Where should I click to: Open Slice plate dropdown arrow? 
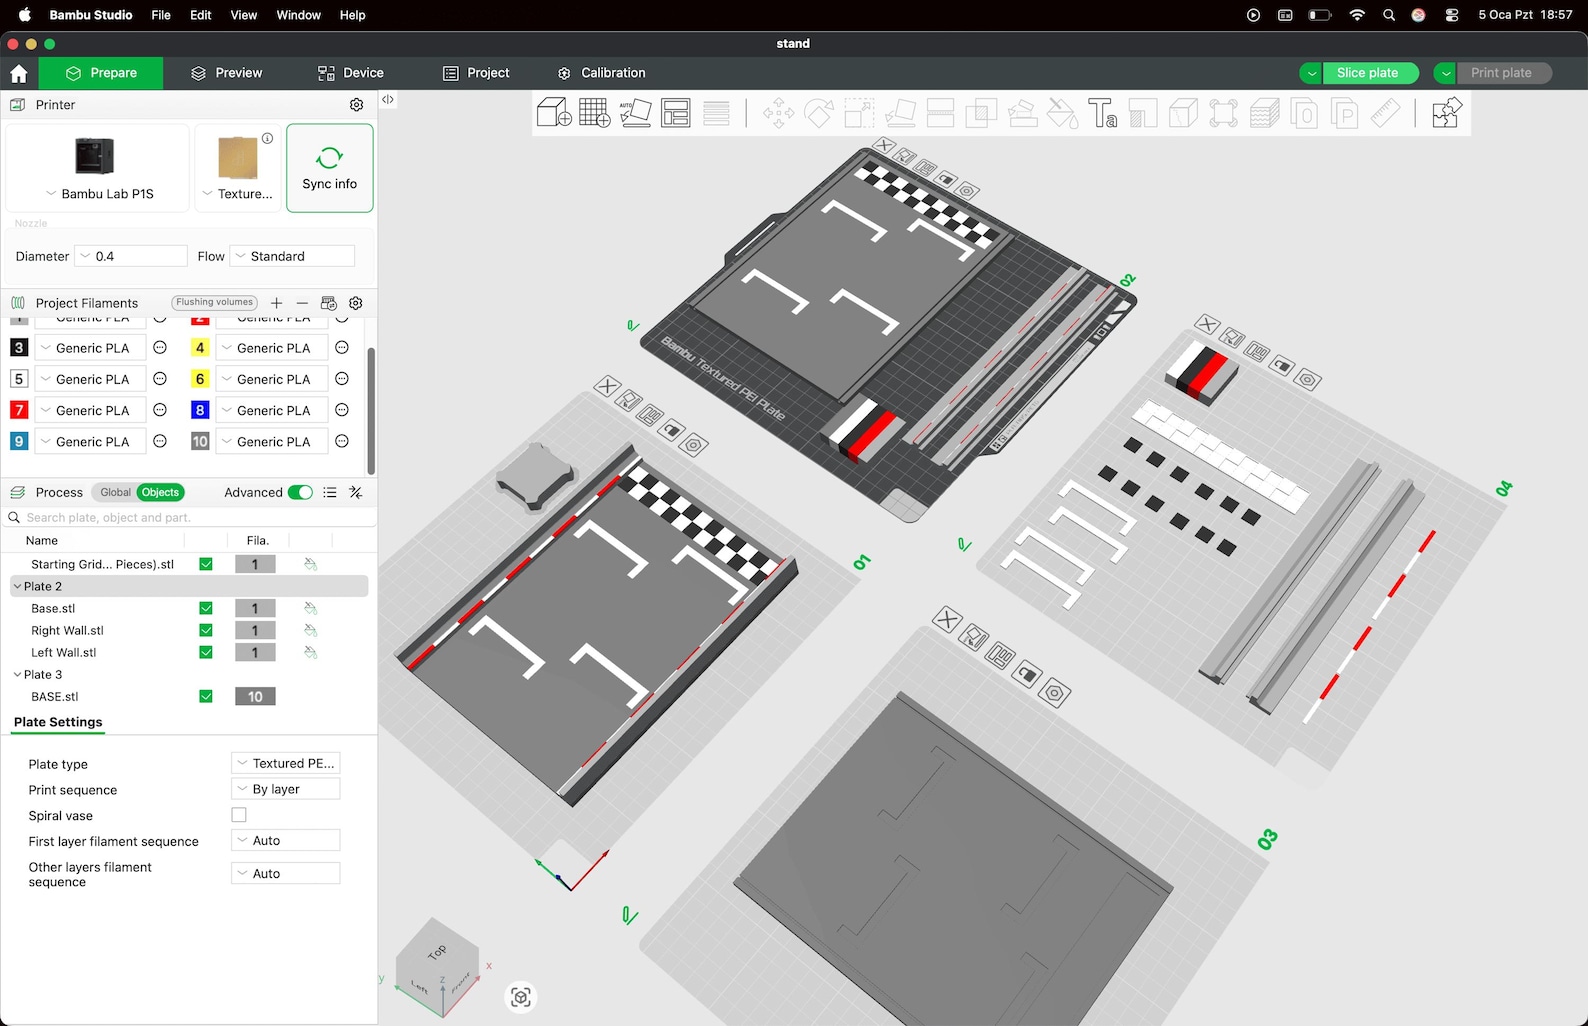point(1310,73)
